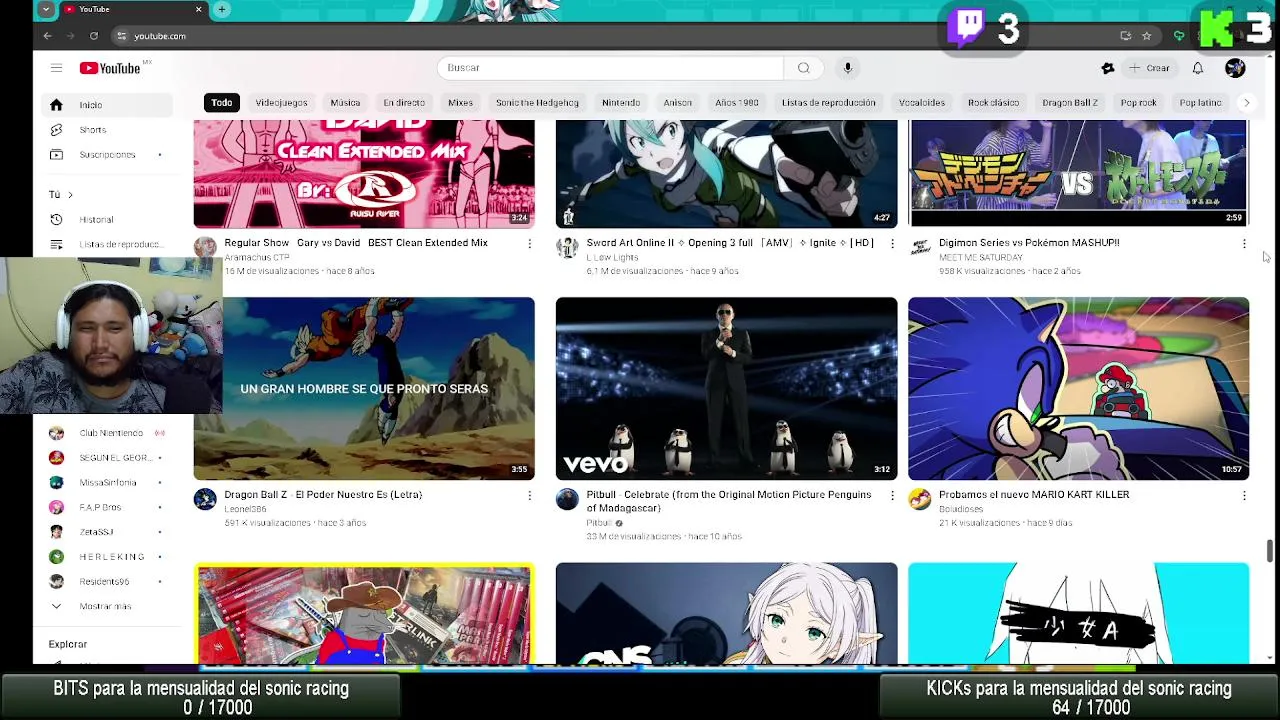
Task: Open the Frieren anime video thumbnail
Action: 726,613
